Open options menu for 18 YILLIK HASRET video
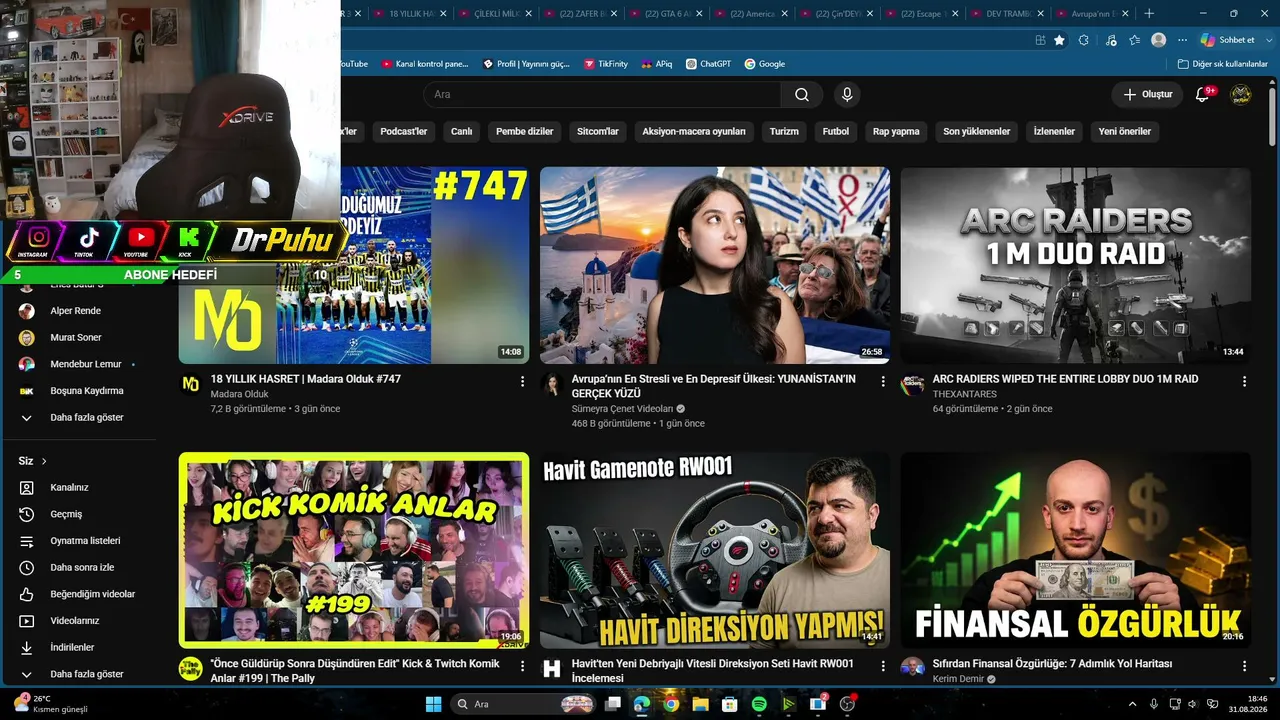The image size is (1280, 720). (522, 381)
